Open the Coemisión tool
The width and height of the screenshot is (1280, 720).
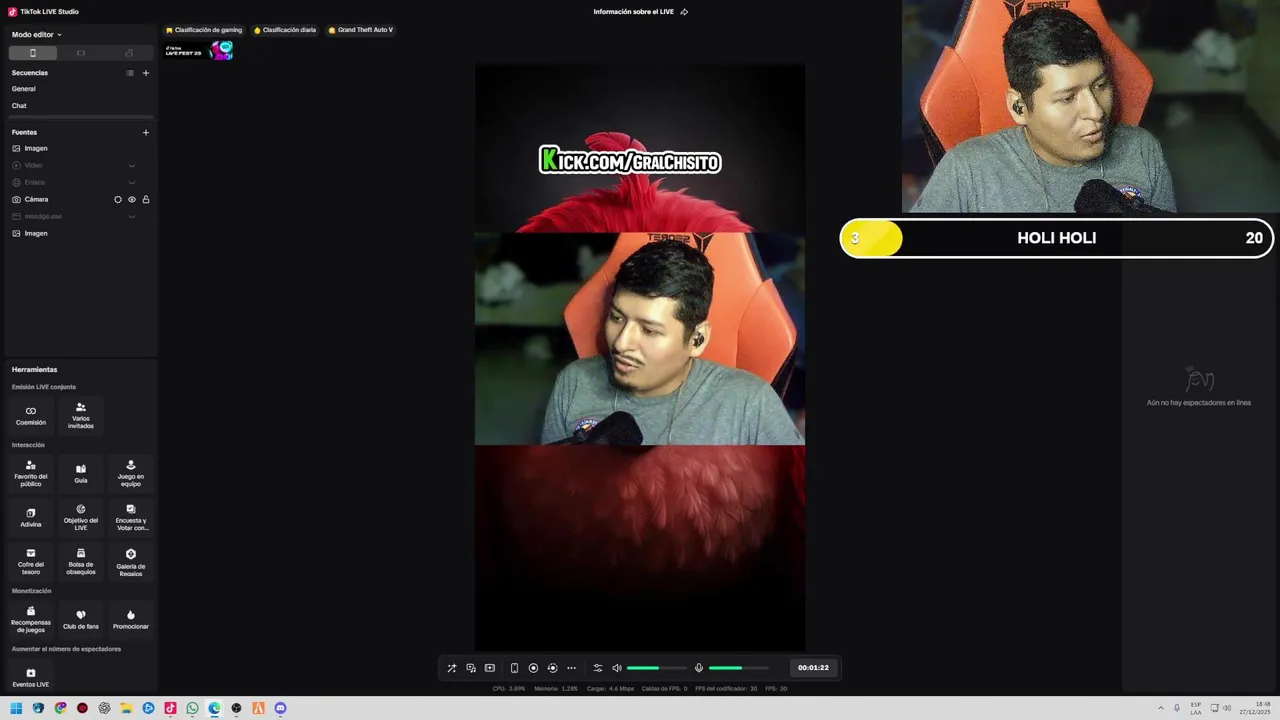31,415
